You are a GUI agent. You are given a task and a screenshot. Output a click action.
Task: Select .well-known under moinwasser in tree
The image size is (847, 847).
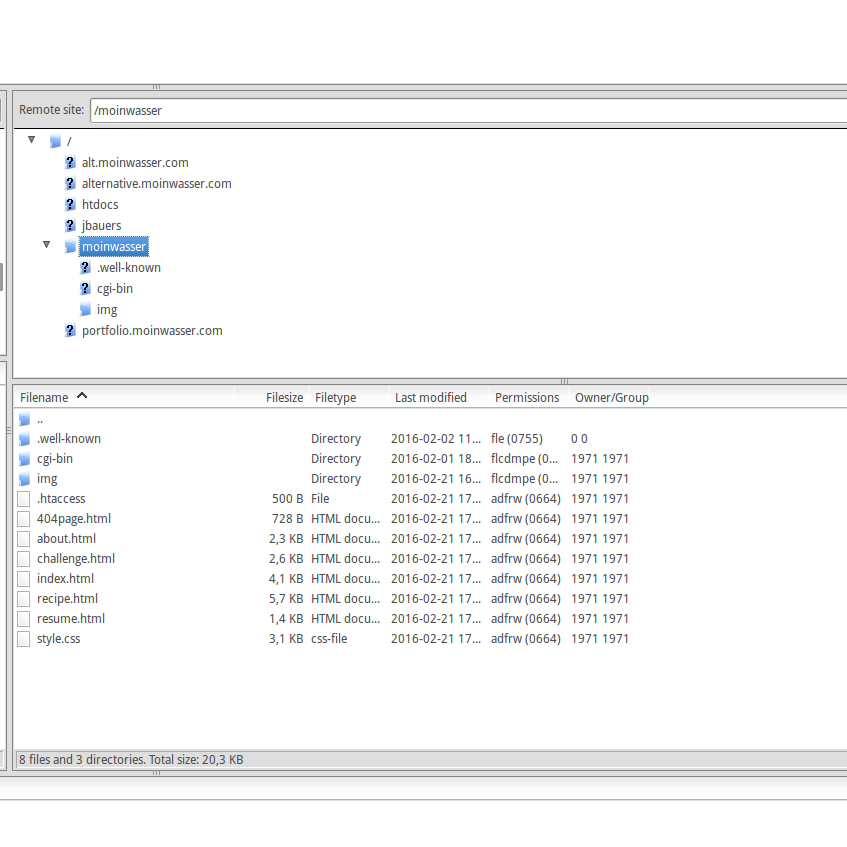[129, 268]
